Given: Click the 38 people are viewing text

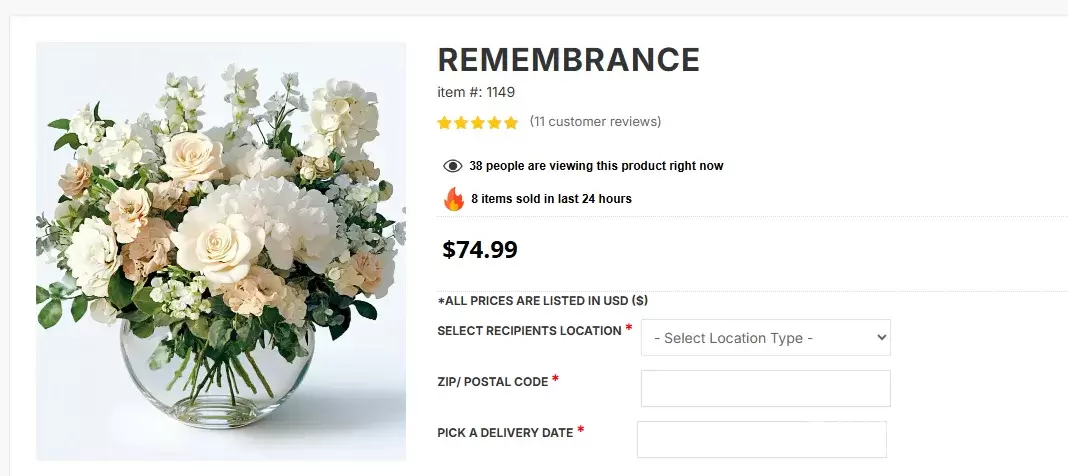Looking at the screenshot, I should (596, 166).
